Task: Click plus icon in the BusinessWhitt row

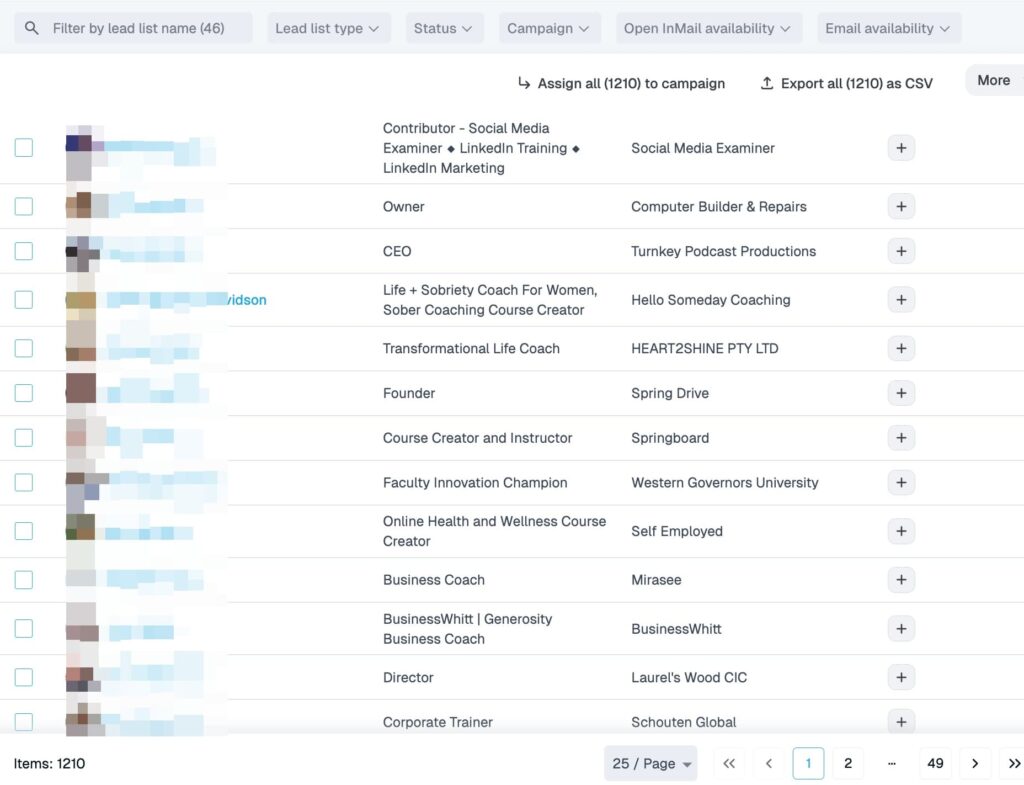Action: [901, 629]
